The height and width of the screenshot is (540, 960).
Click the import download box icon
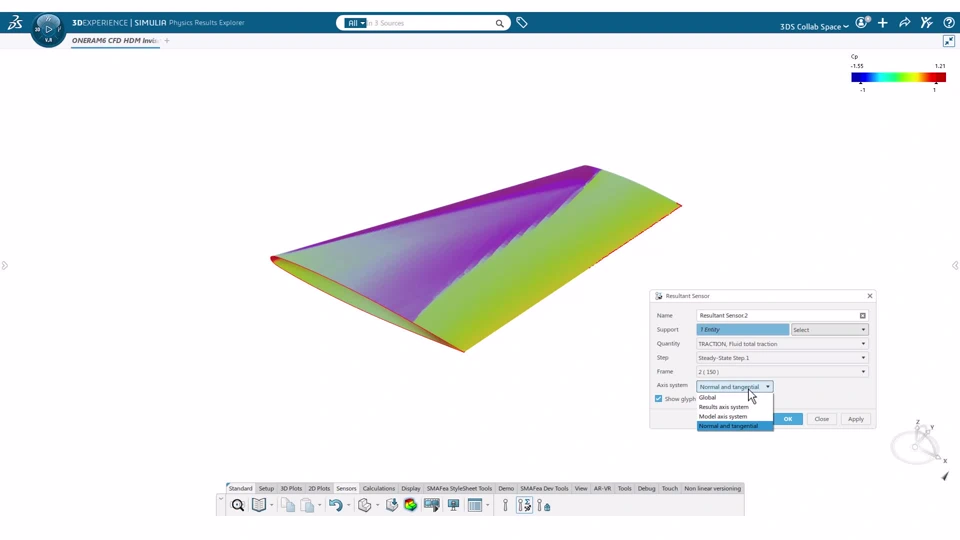point(392,505)
